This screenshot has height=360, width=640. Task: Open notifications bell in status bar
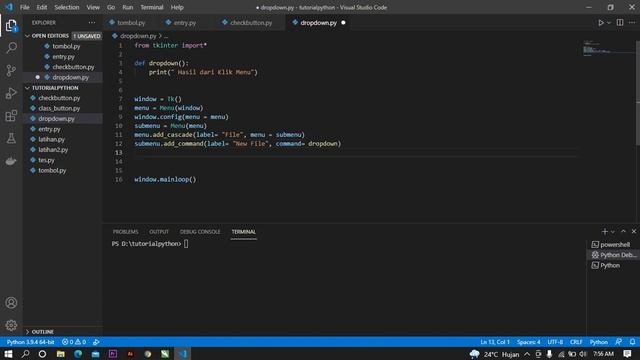pos(632,342)
